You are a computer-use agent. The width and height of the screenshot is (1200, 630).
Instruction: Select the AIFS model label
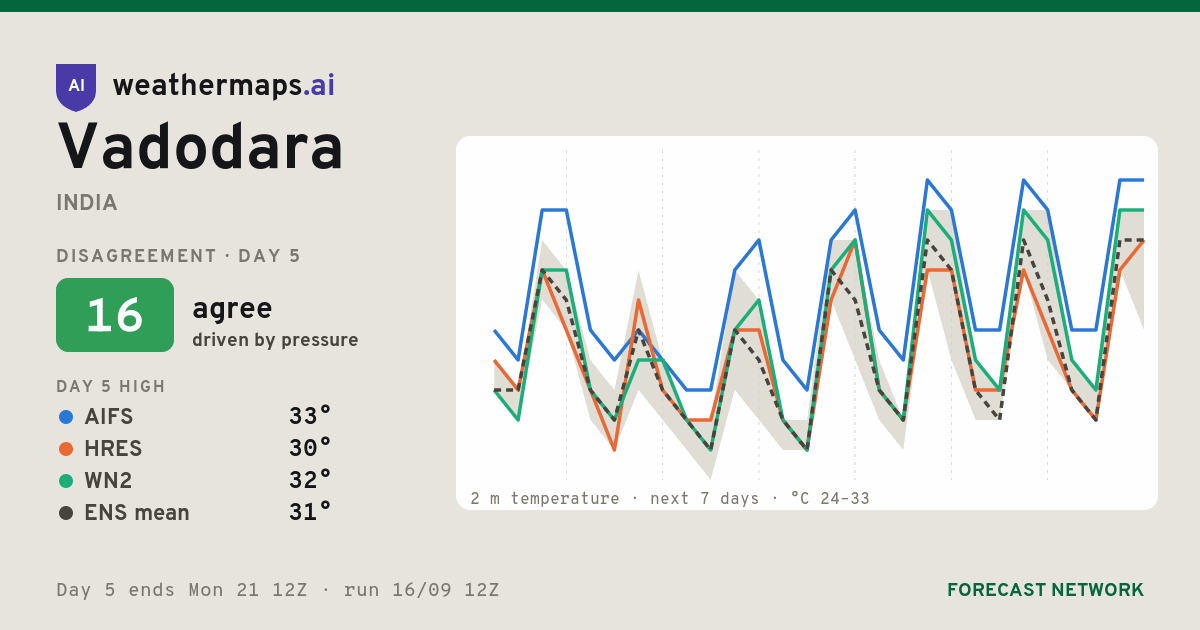tap(109, 416)
